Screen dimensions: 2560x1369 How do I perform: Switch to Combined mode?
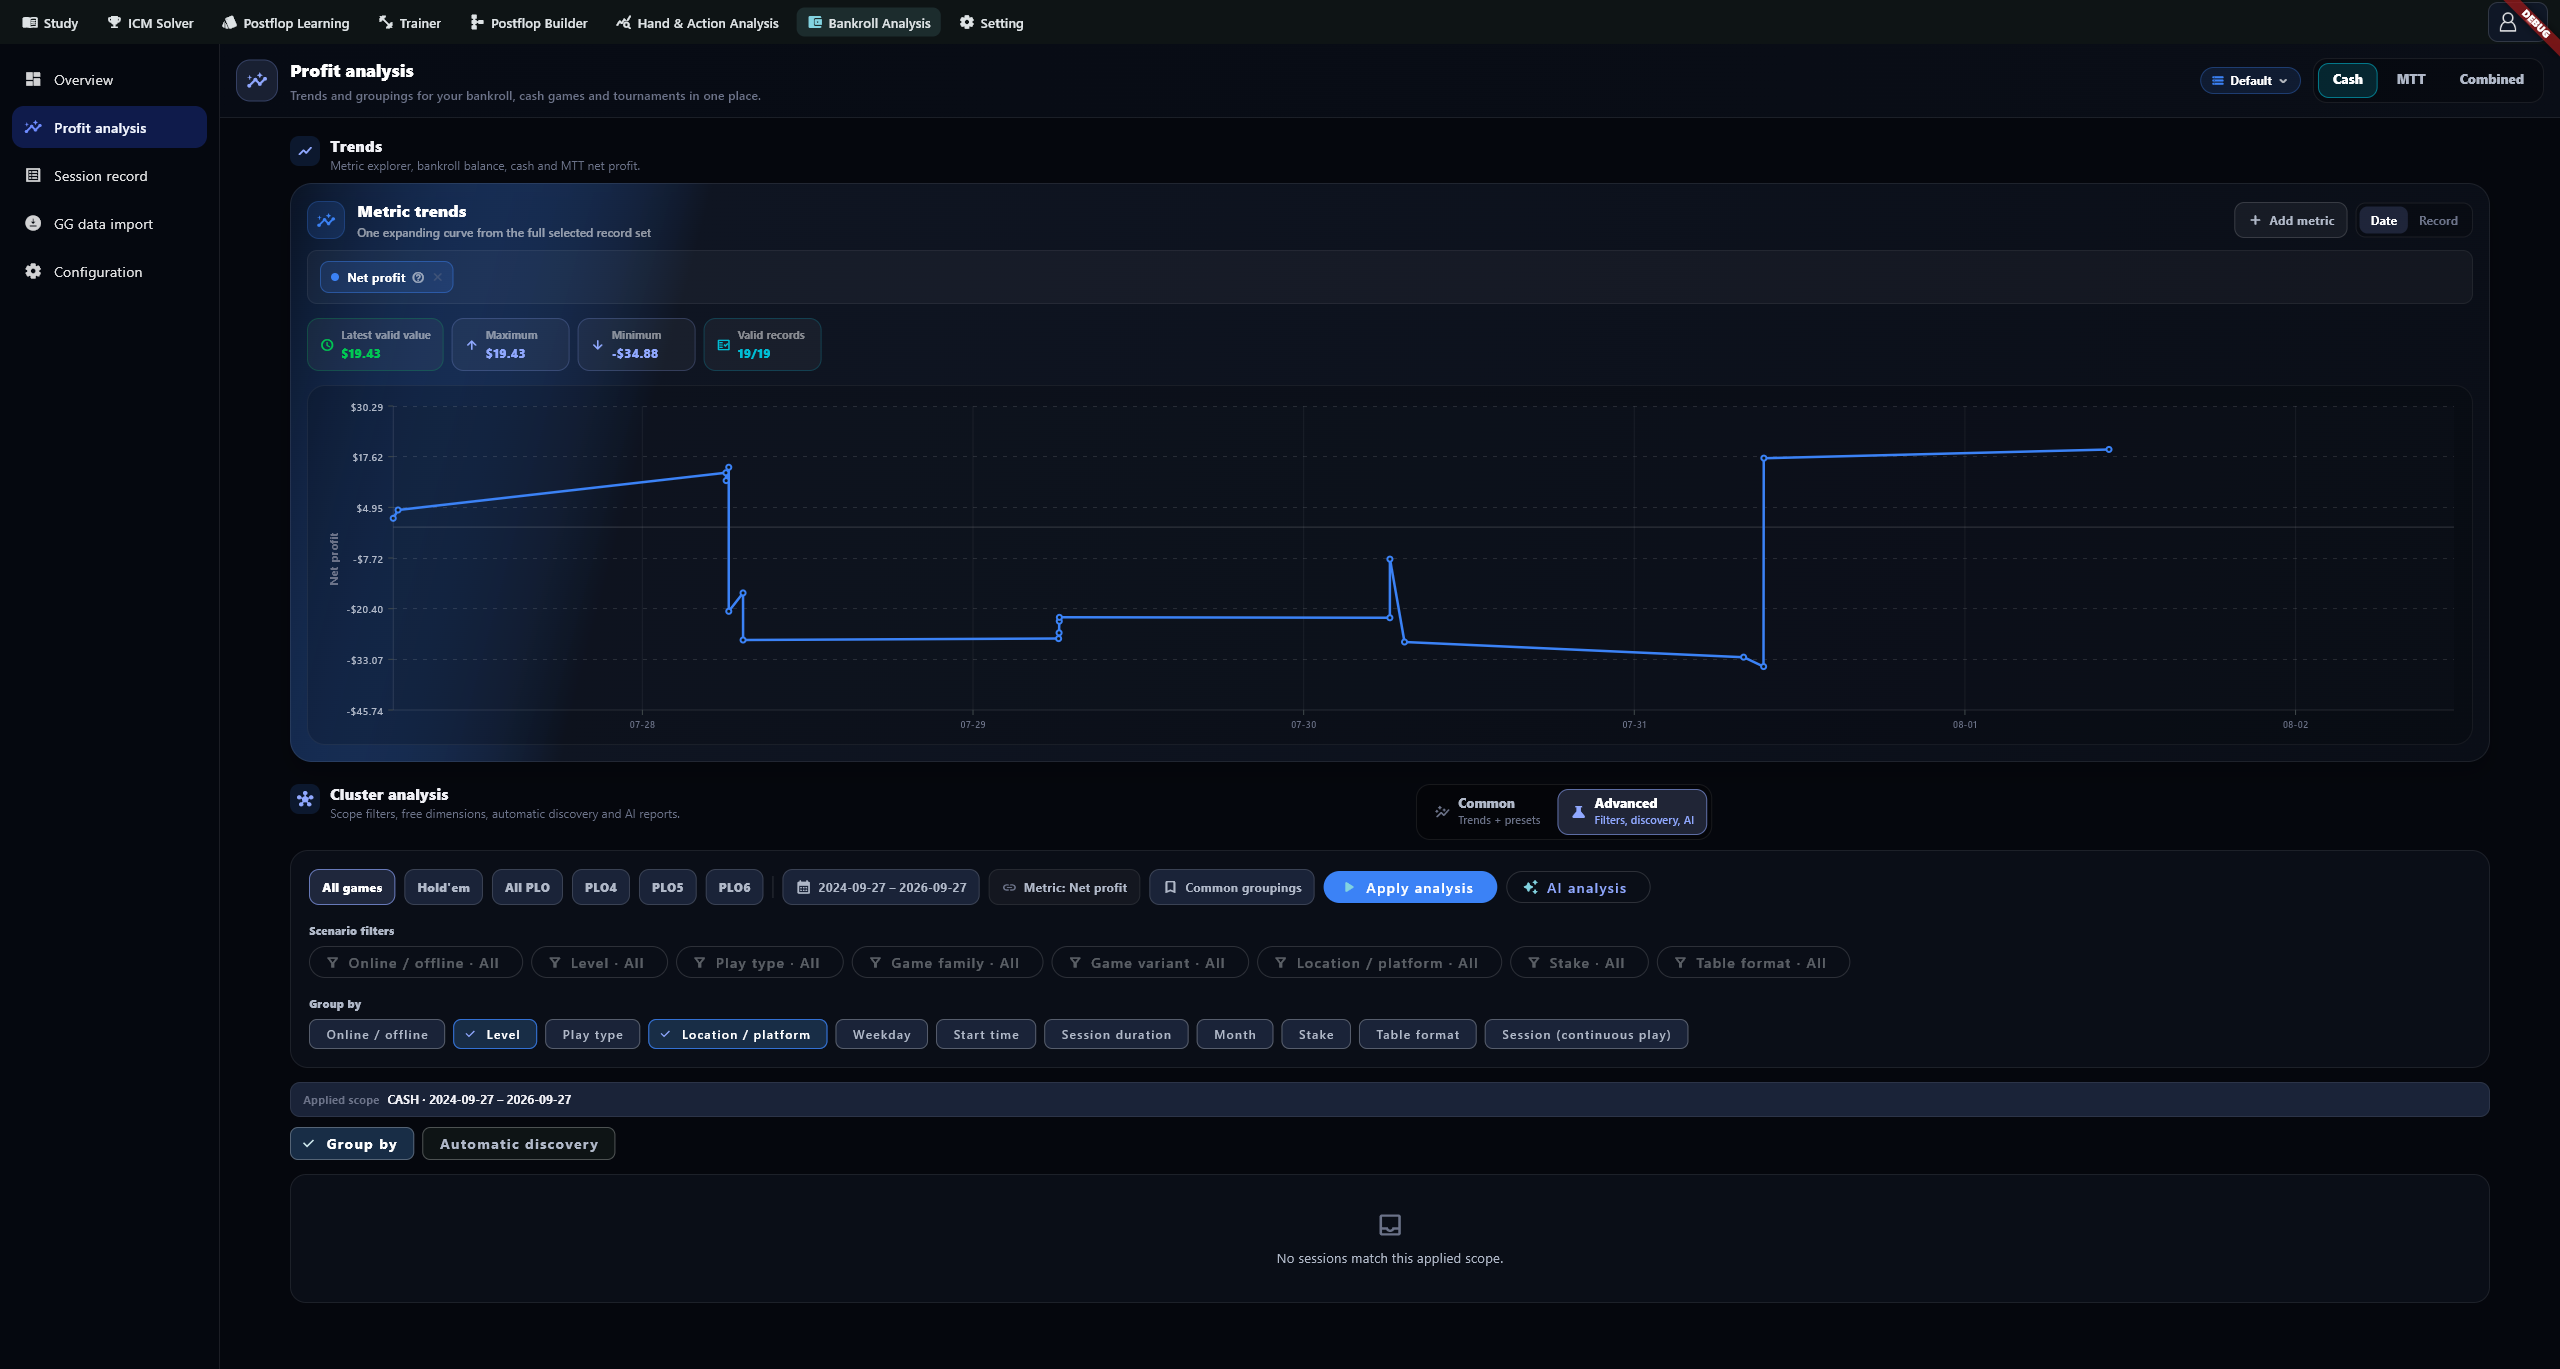[x=2491, y=80]
